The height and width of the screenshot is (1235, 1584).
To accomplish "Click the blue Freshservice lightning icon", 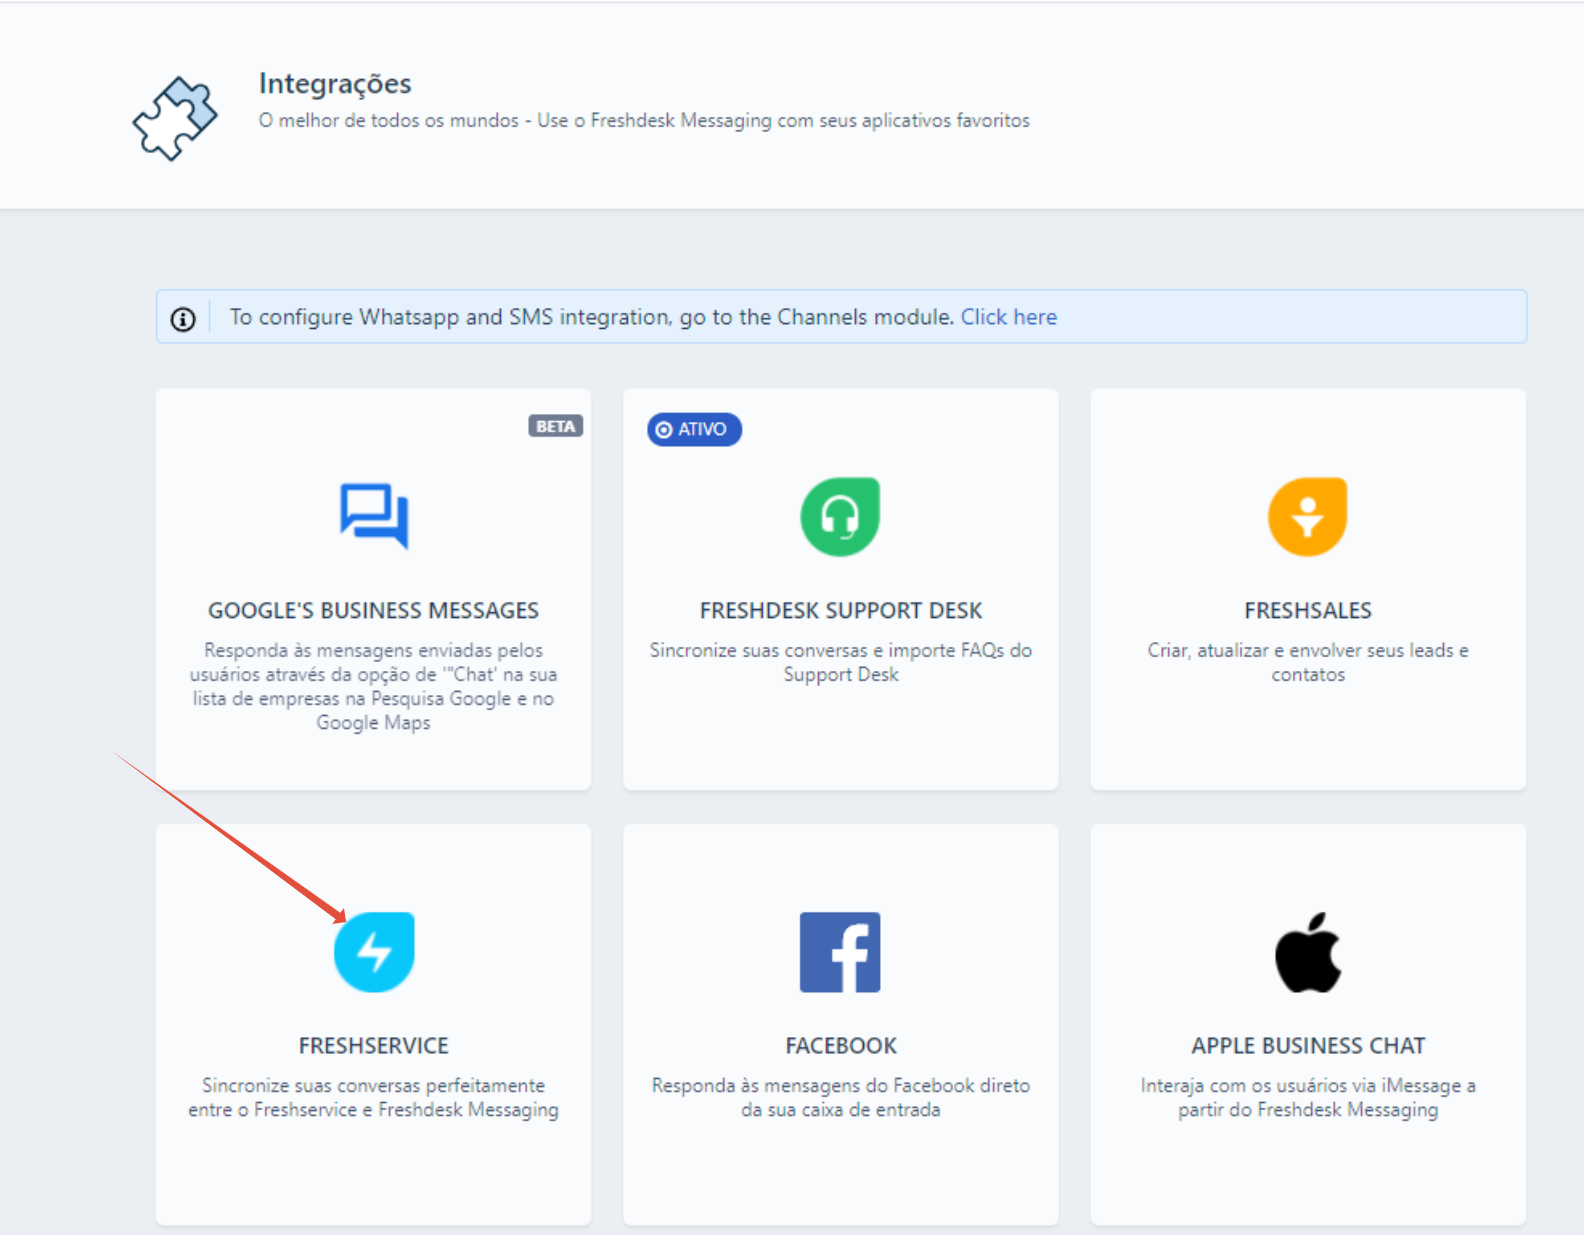I will [x=374, y=952].
